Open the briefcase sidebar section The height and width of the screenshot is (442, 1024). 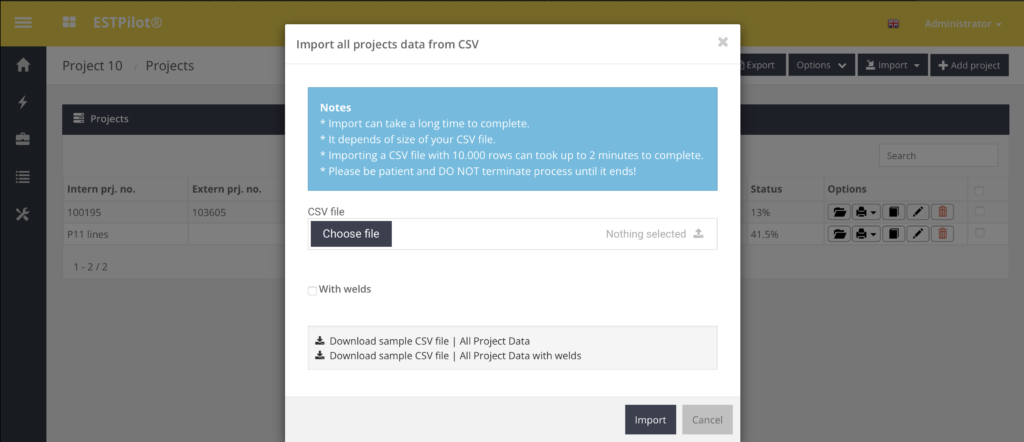click(23, 140)
